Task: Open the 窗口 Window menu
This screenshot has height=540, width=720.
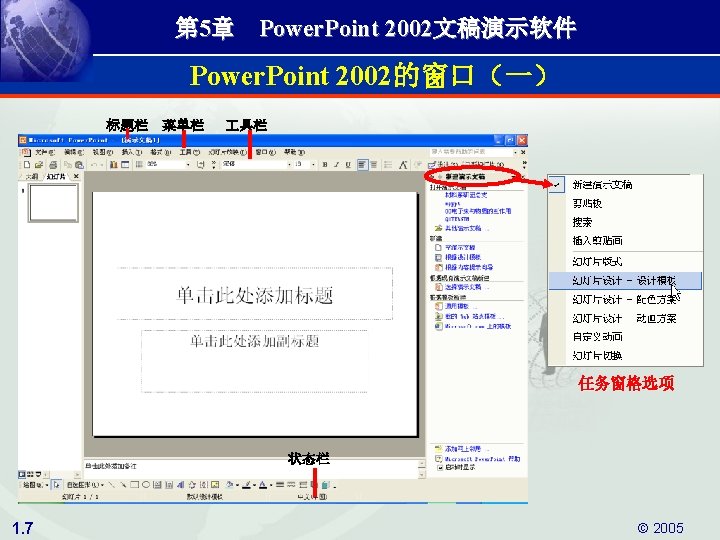Action: click(265, 152)
